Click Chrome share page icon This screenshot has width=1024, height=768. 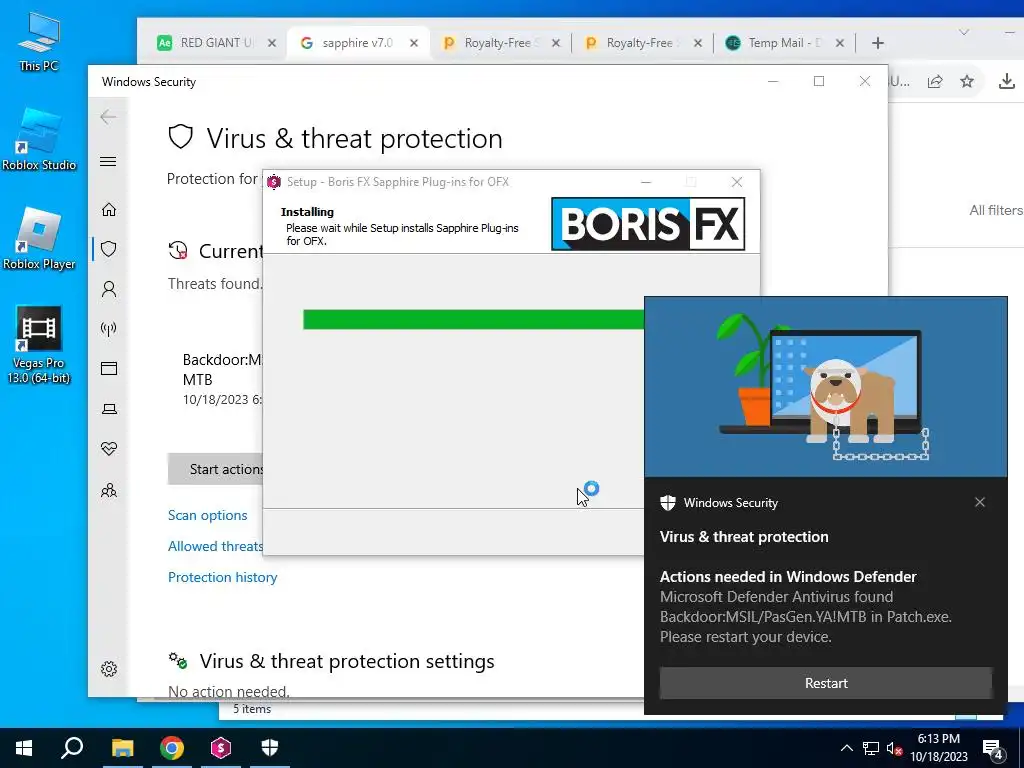[935, 81]
